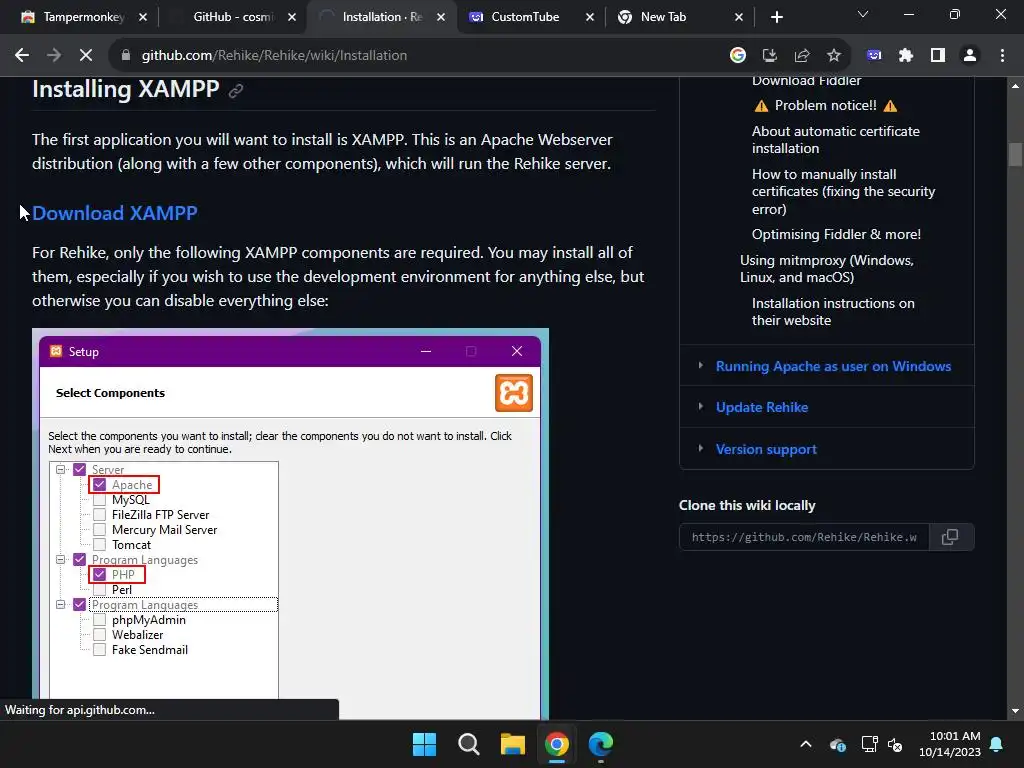This screenshot has width=1024, height=768.
Task: Select the clone wiki URL field
Action: click(804, 537)
